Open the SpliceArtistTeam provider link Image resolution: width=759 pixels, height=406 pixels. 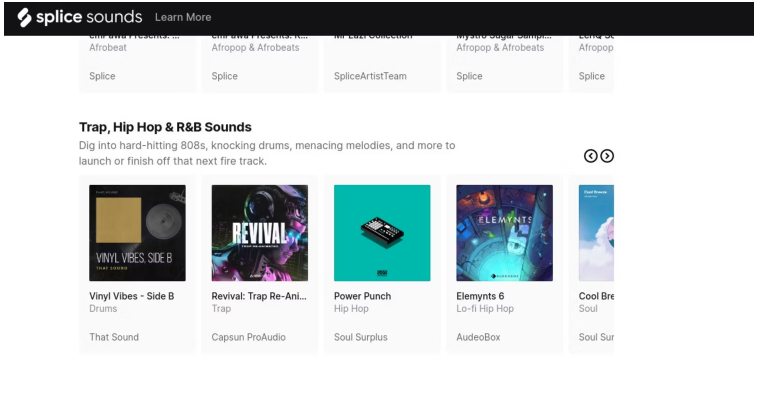tap(370, 76)
